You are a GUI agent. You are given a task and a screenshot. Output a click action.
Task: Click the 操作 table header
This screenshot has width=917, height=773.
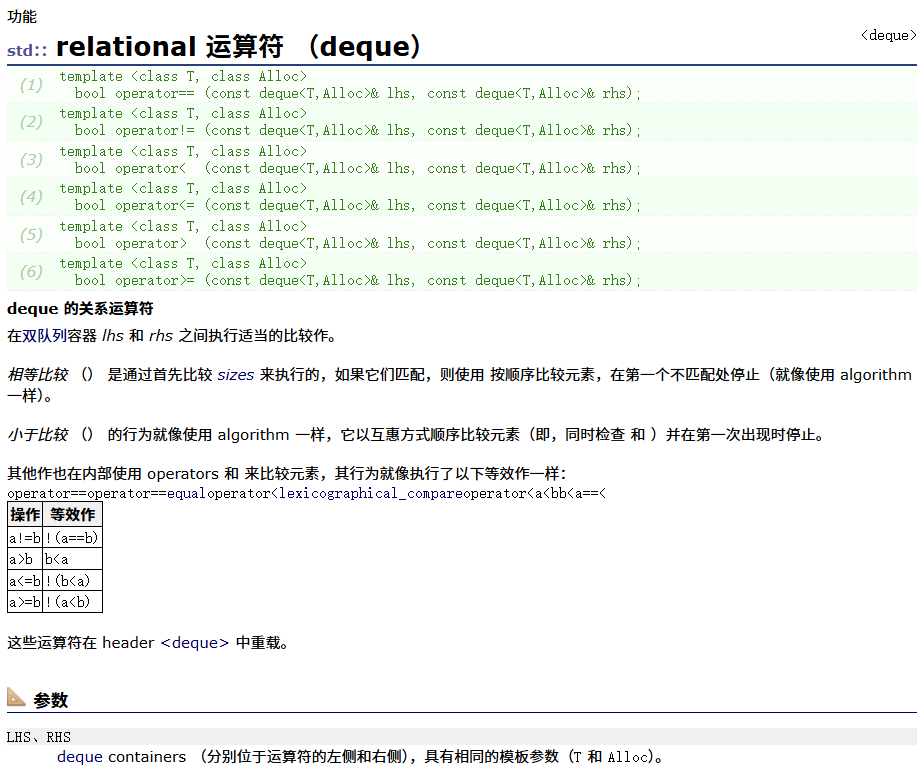tap(25, 515)
